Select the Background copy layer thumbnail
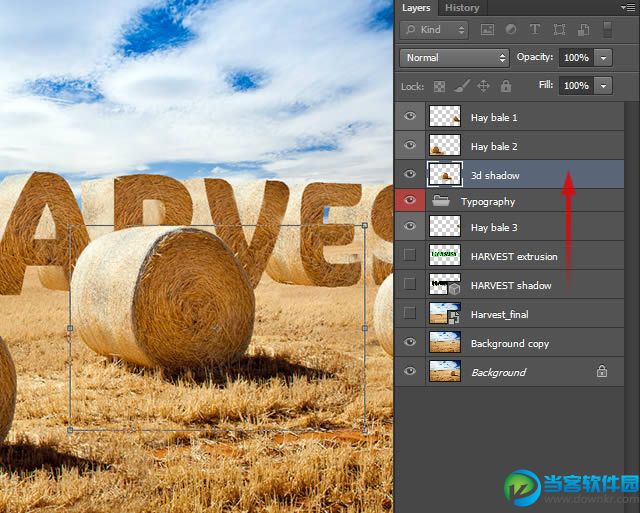Screen dimensions: 640x513 click(445, 342)
